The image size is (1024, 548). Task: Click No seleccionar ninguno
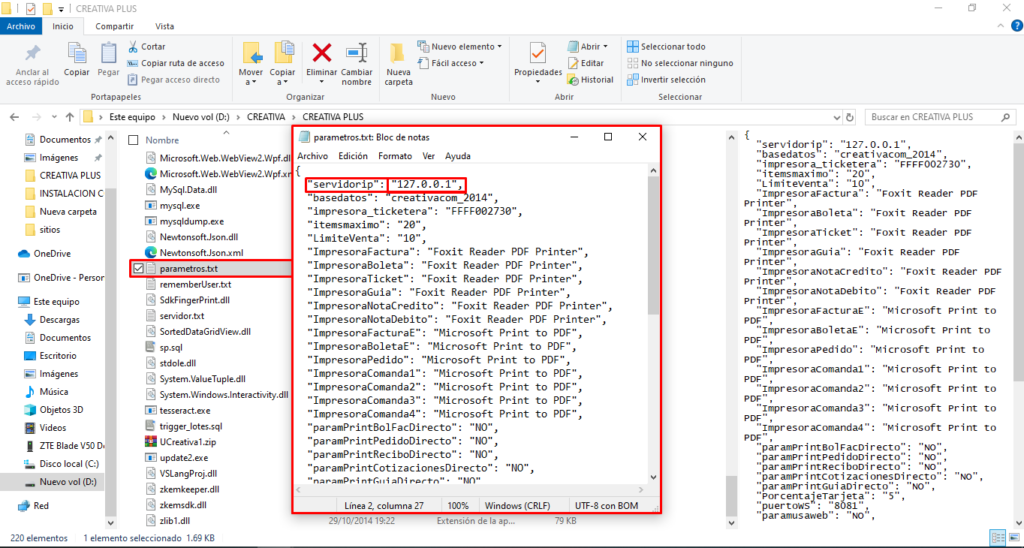[x=680, y=63]
